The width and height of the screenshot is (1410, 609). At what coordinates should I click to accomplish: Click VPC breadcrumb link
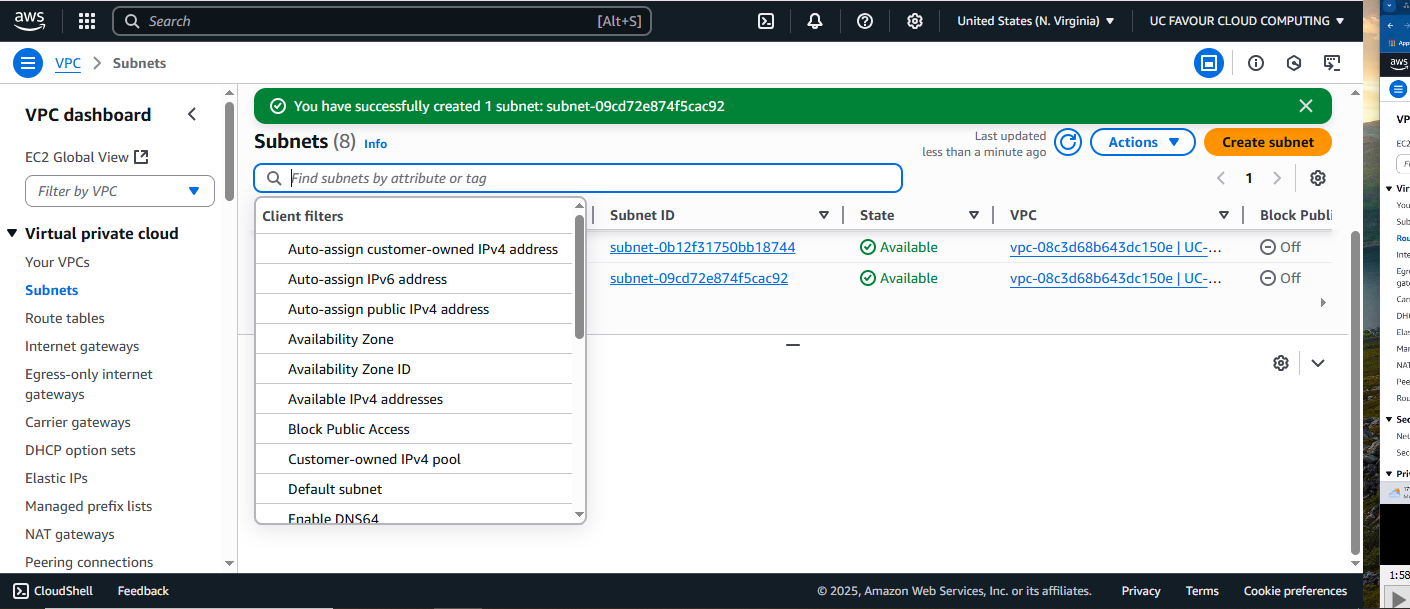tap(68, 63)
